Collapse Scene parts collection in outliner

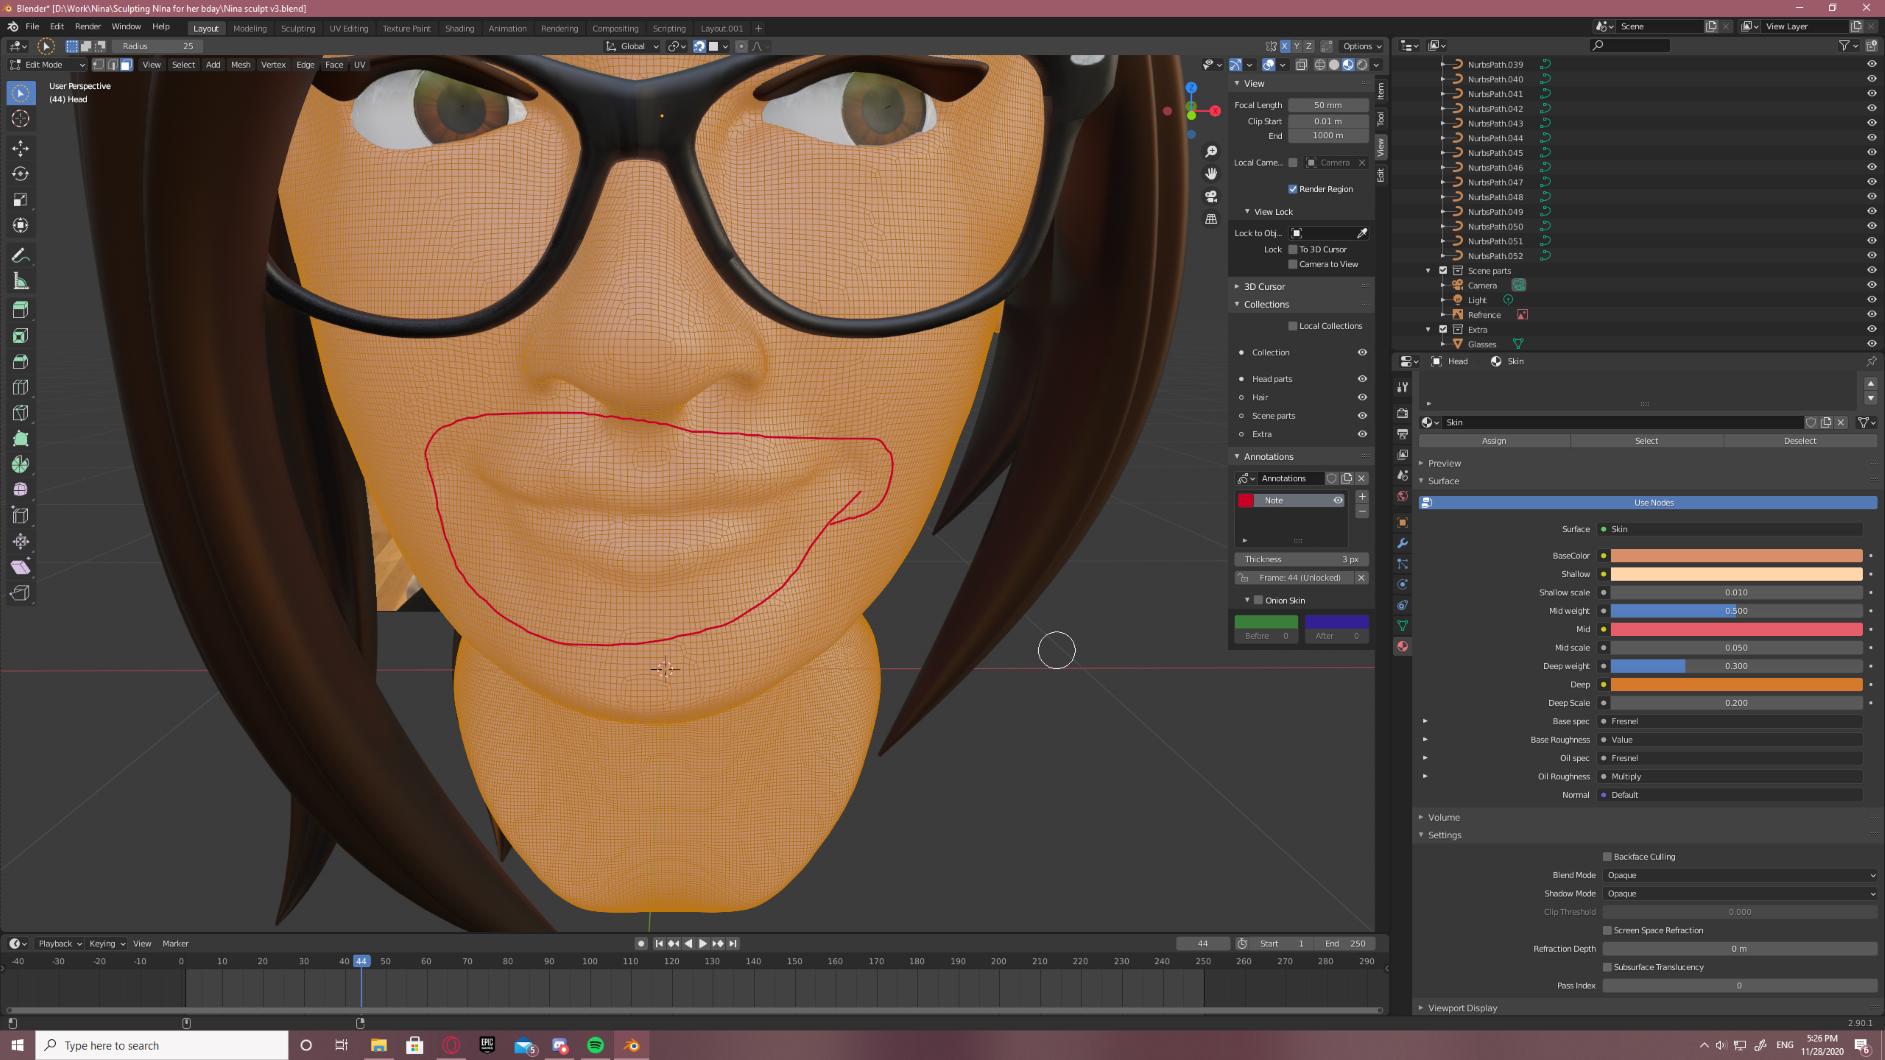coord(1428,271)
